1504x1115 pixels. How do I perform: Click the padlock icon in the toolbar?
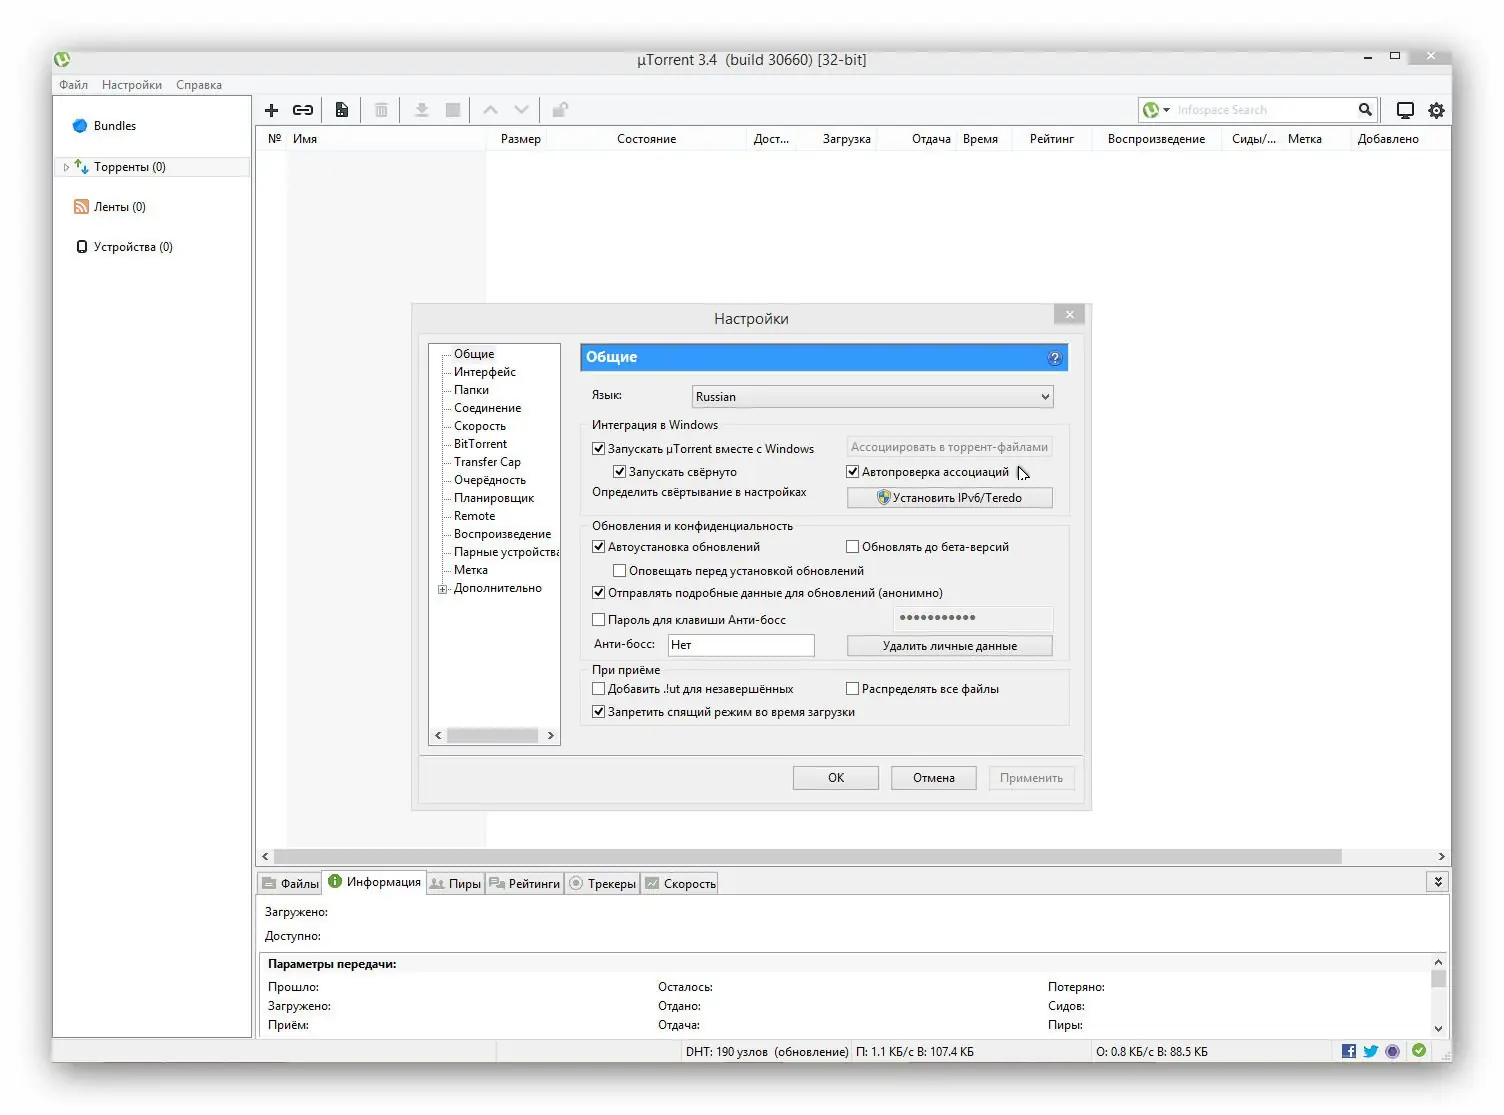[x=560, y=110]
